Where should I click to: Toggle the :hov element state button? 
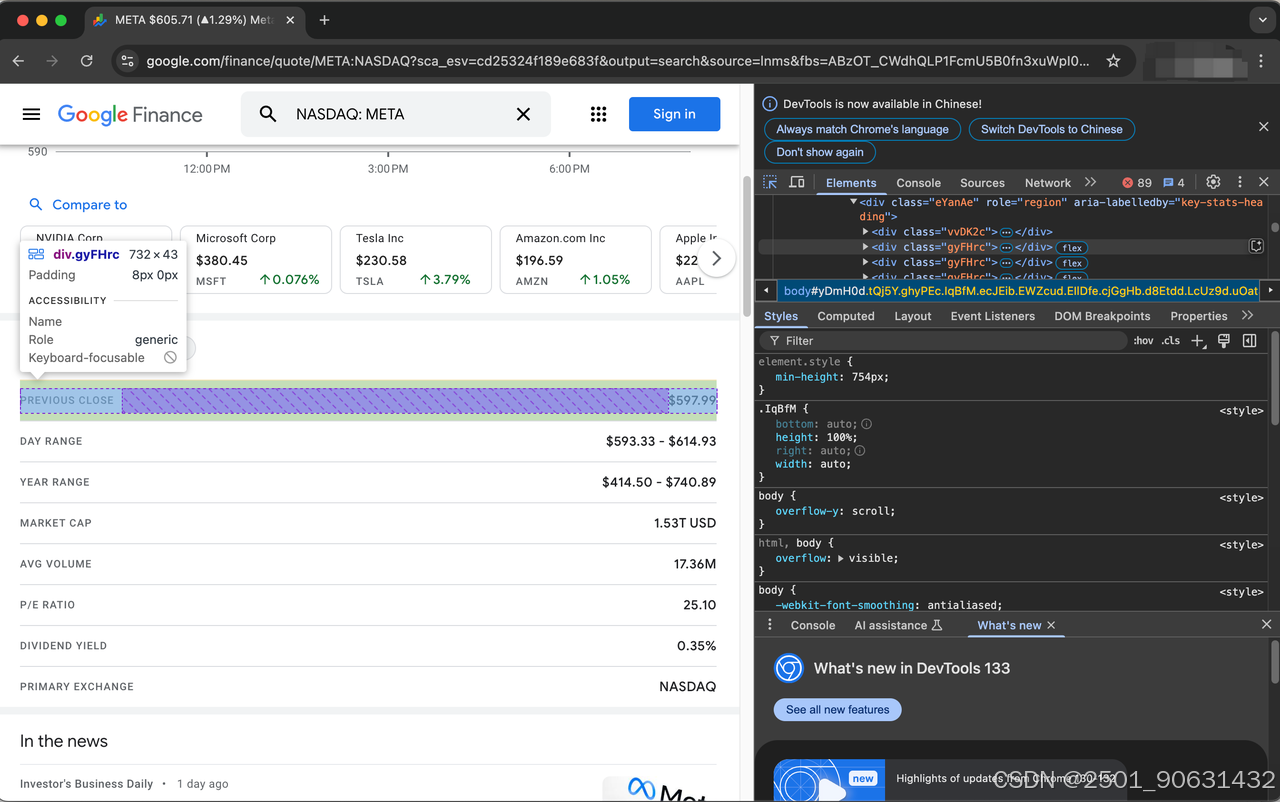(1143, 341)
